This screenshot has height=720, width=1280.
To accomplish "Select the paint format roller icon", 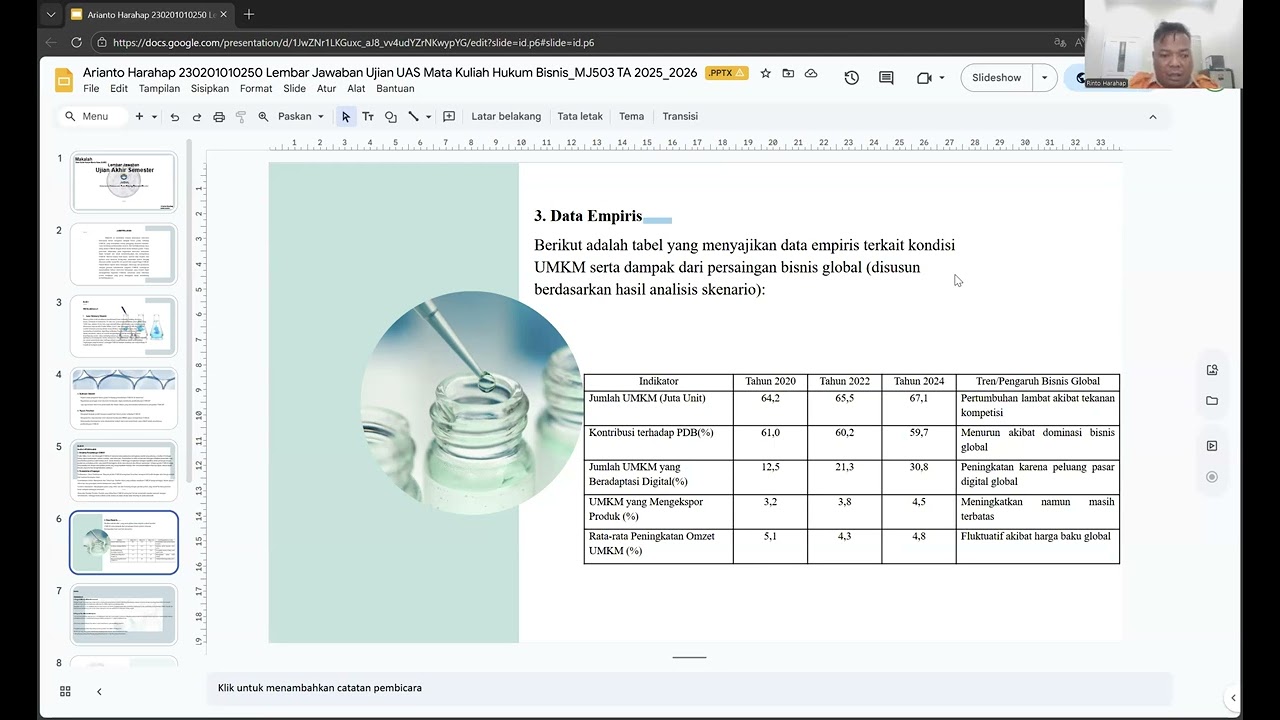I will [241, 117].
